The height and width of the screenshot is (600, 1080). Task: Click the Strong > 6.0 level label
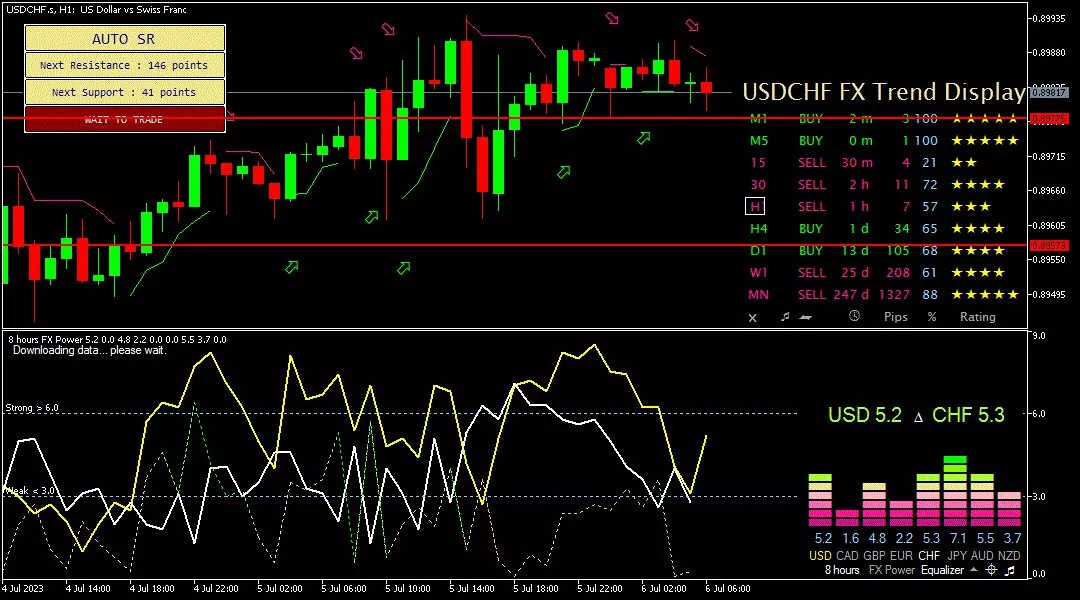click(x=32, y=408)
